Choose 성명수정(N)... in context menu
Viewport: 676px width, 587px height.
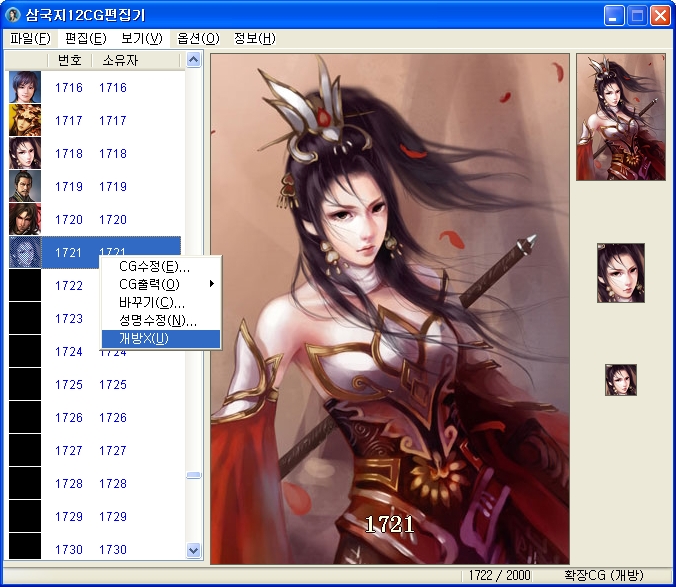(161, 321)
